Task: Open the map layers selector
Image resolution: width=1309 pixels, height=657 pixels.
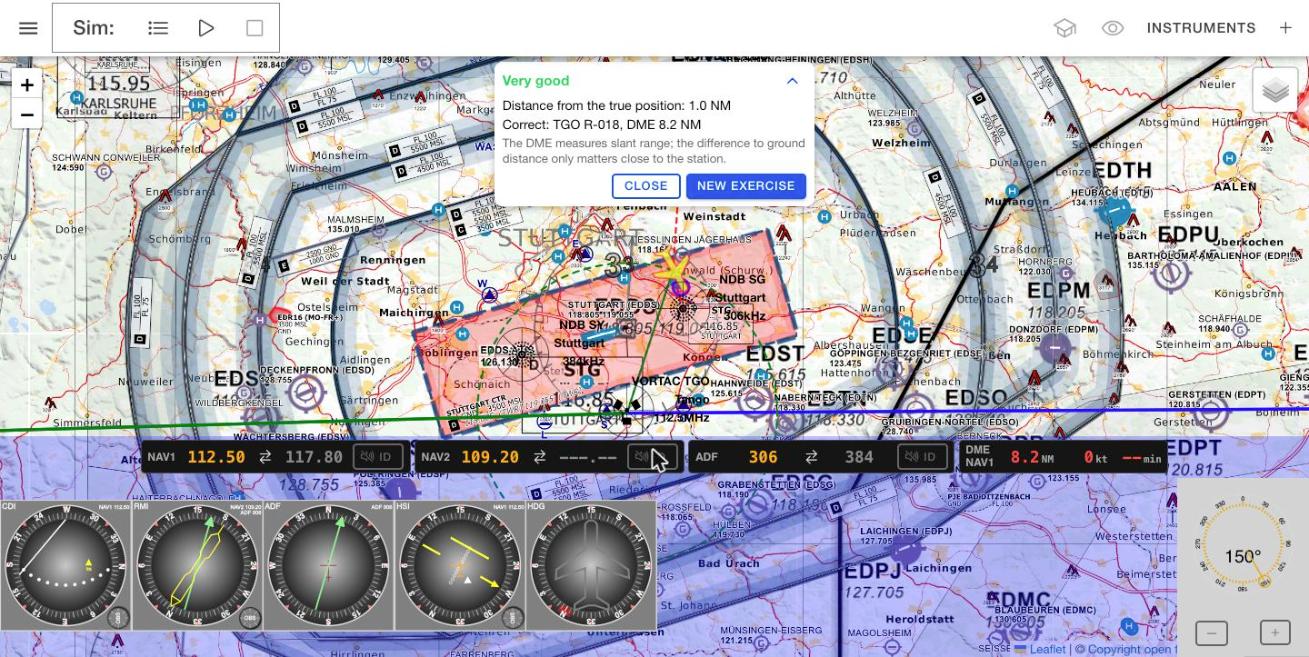Action: tap(1275, 91)
